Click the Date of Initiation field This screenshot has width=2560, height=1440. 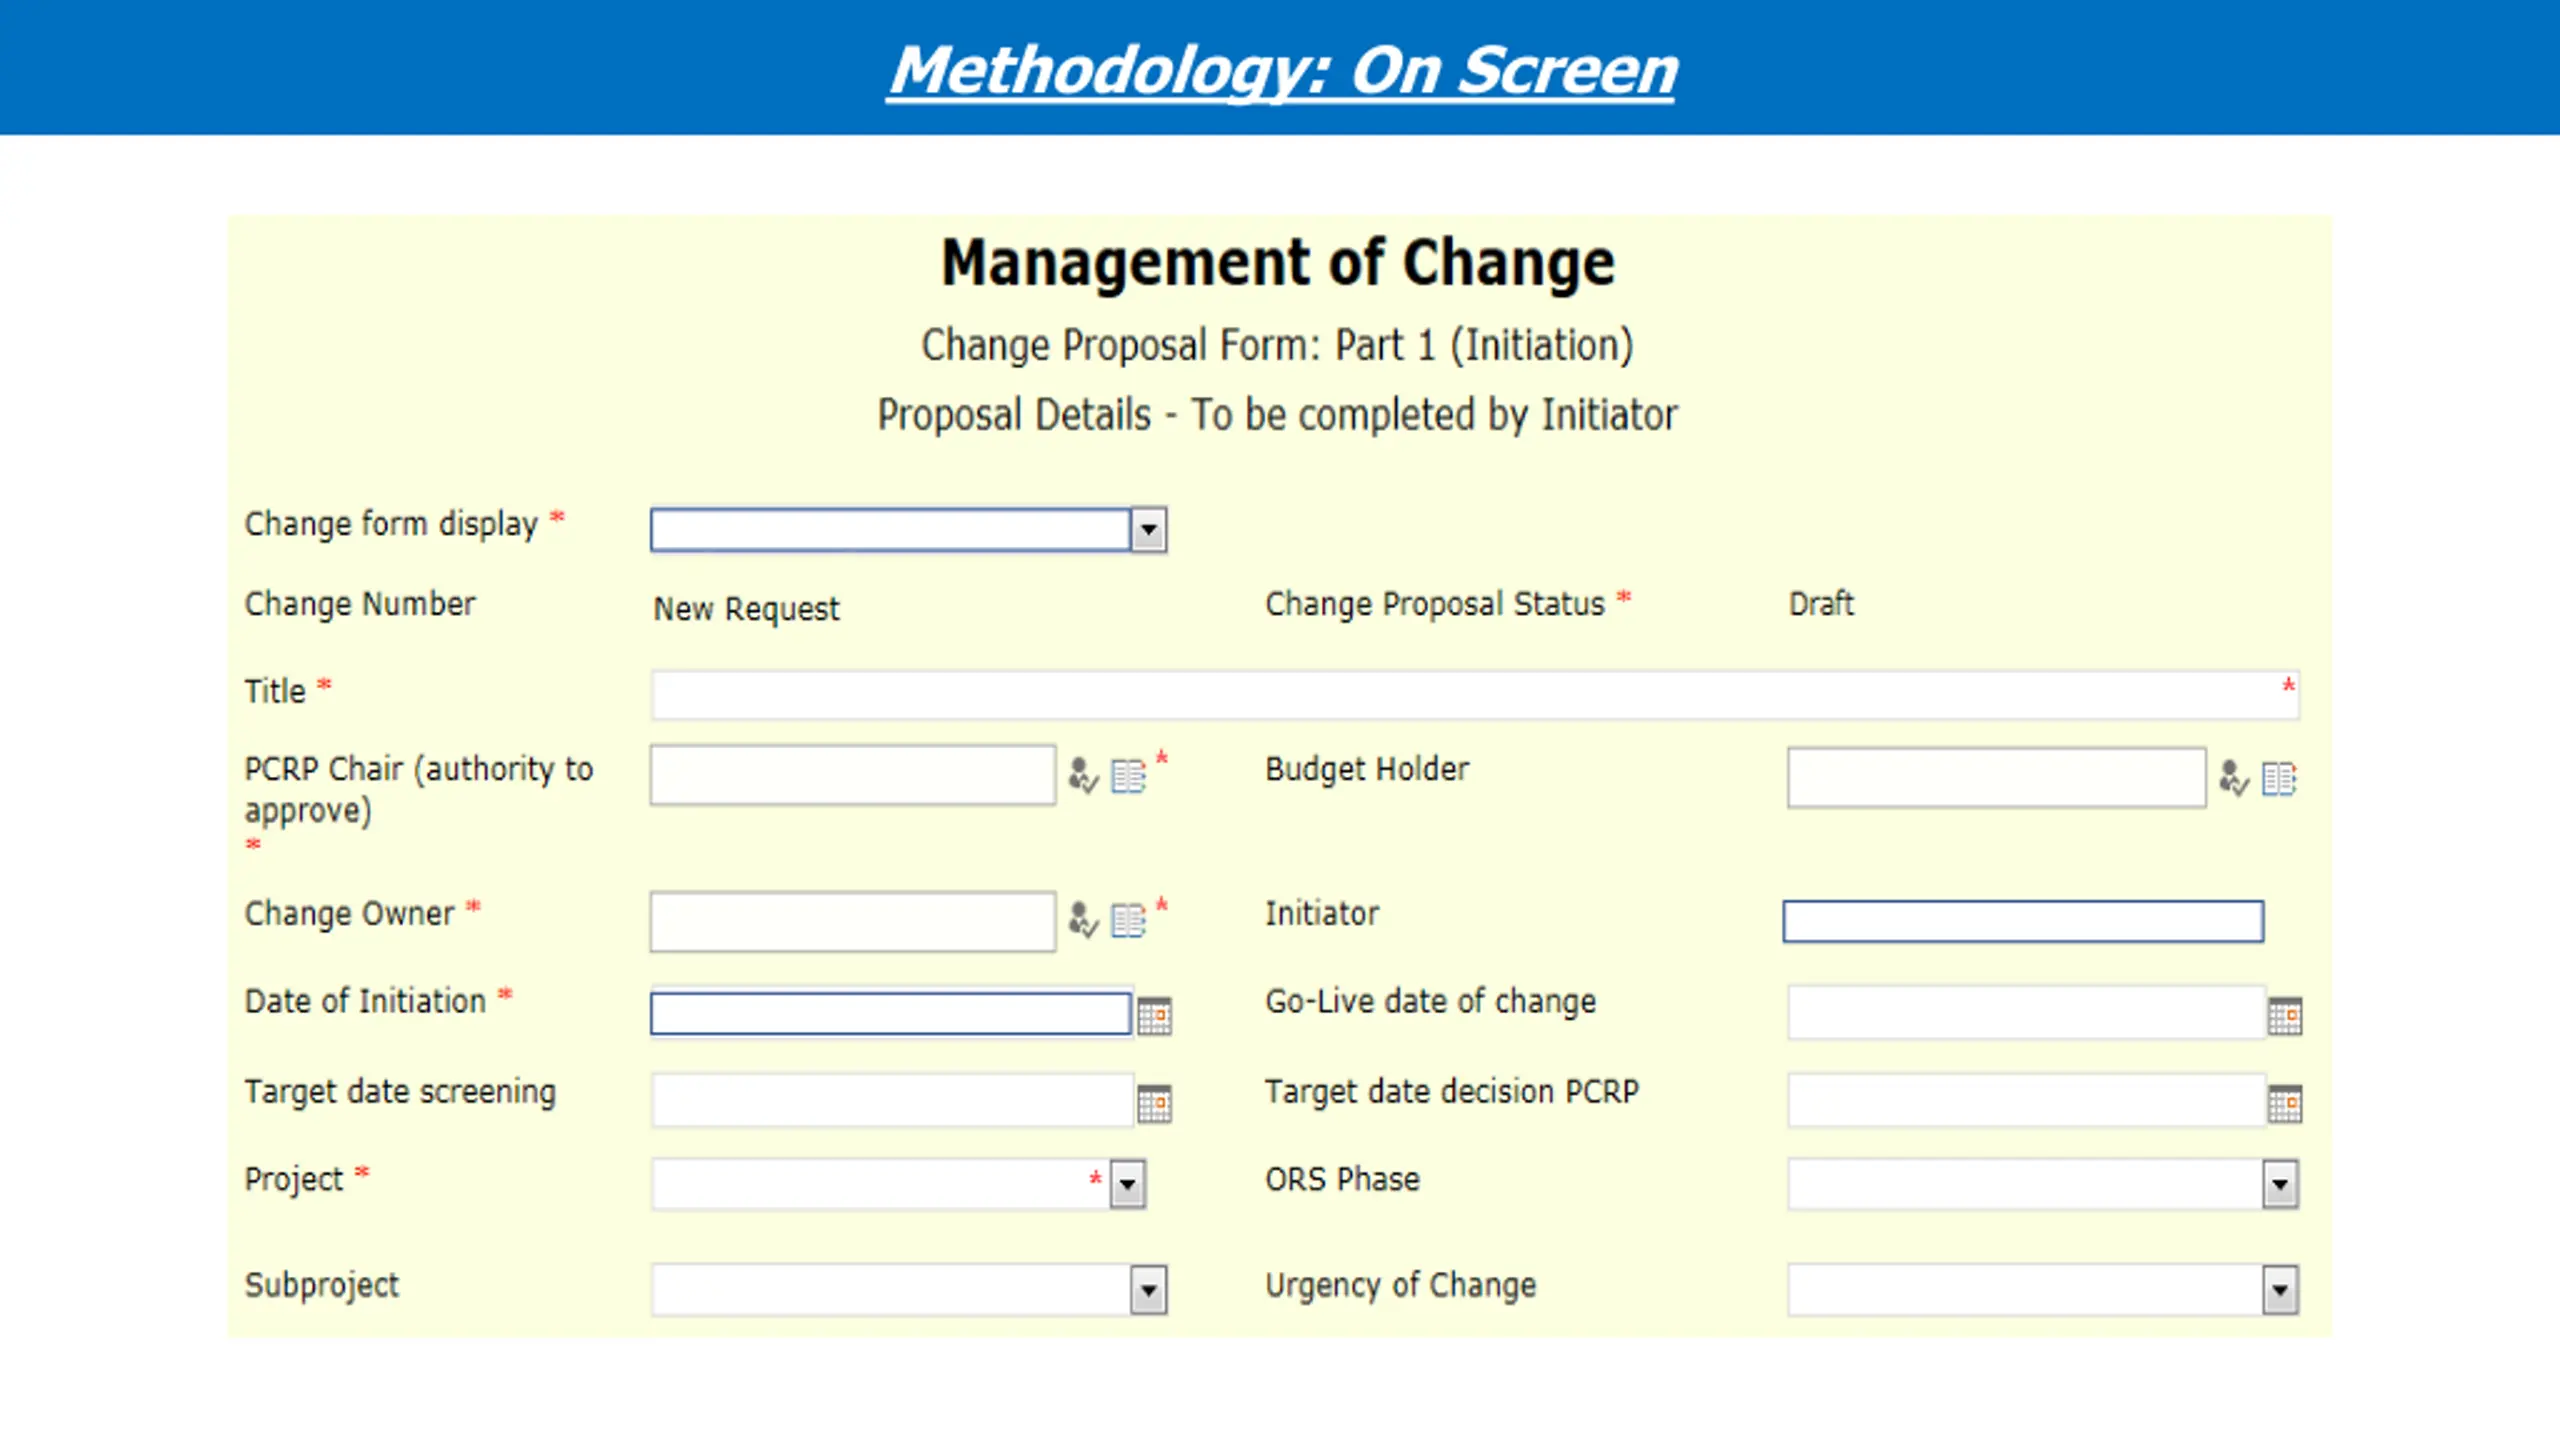click(890, 1014)
